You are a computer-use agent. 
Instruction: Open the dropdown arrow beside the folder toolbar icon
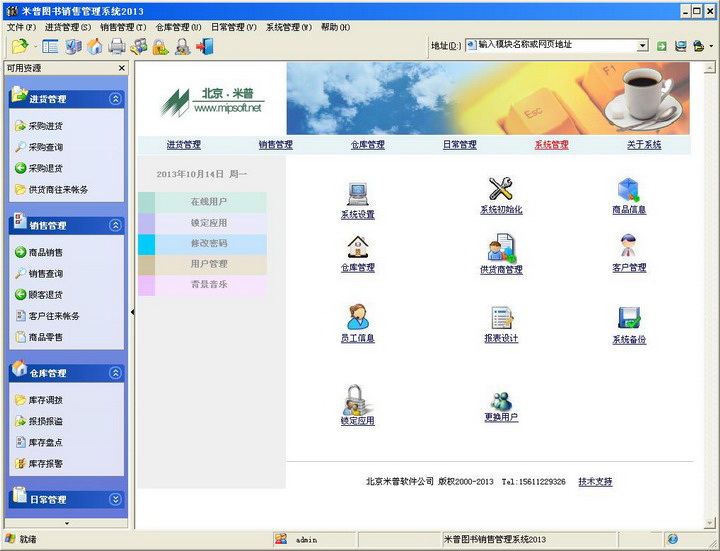[34, 46]
